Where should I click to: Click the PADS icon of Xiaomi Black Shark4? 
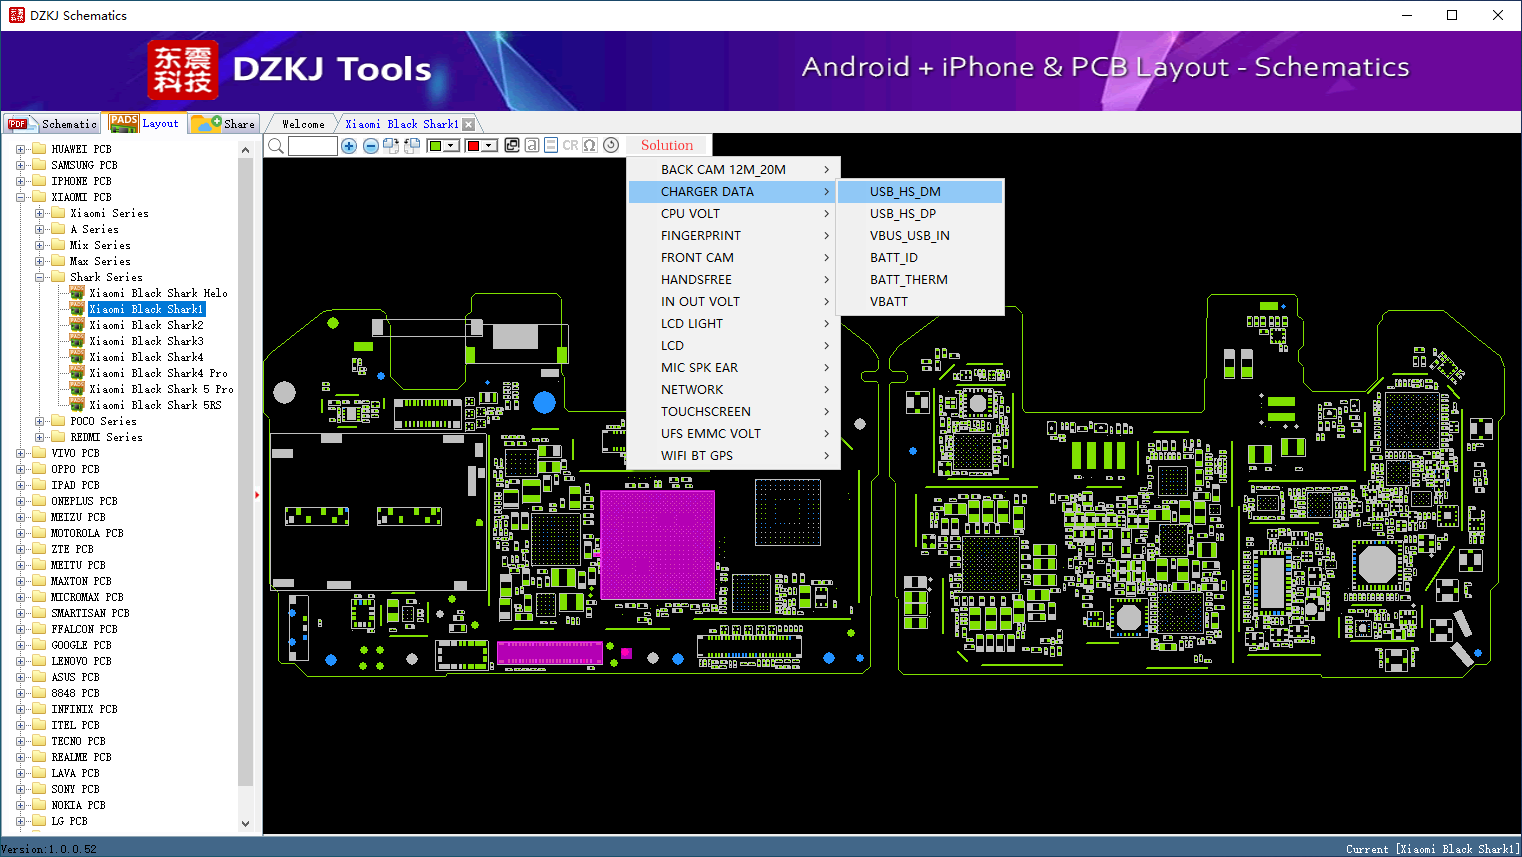point(77,357)
